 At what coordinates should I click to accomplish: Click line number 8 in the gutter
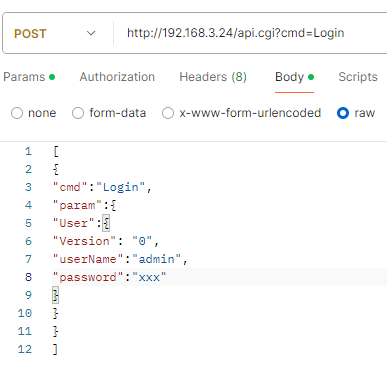point(28,277)
